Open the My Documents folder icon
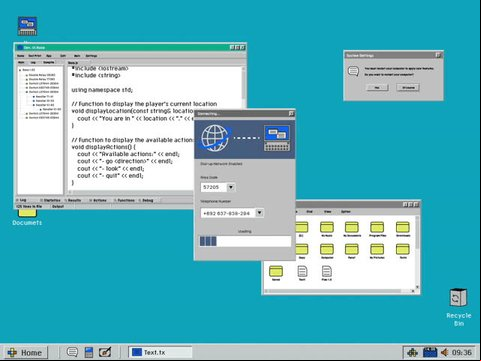Screen dimensions: 481x361 (352, 228)
